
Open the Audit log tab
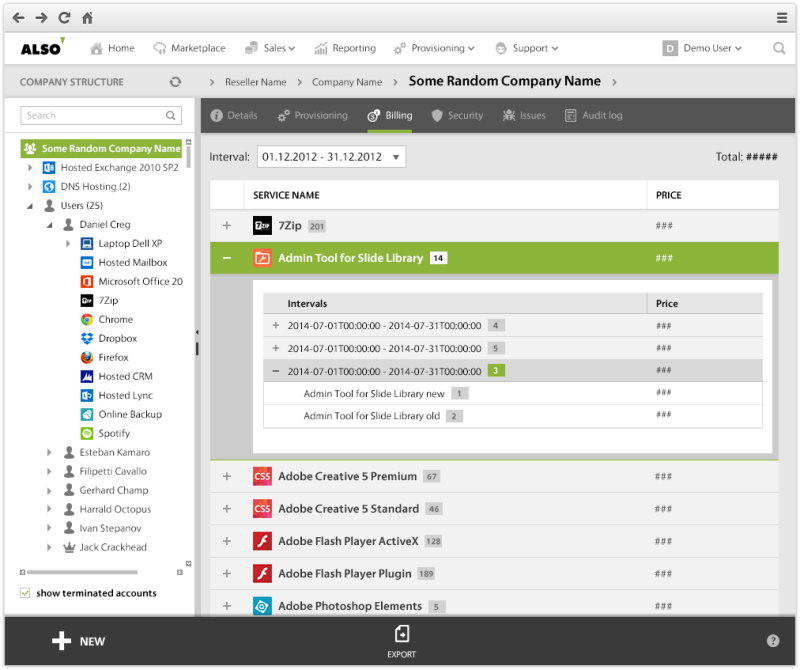593,115
